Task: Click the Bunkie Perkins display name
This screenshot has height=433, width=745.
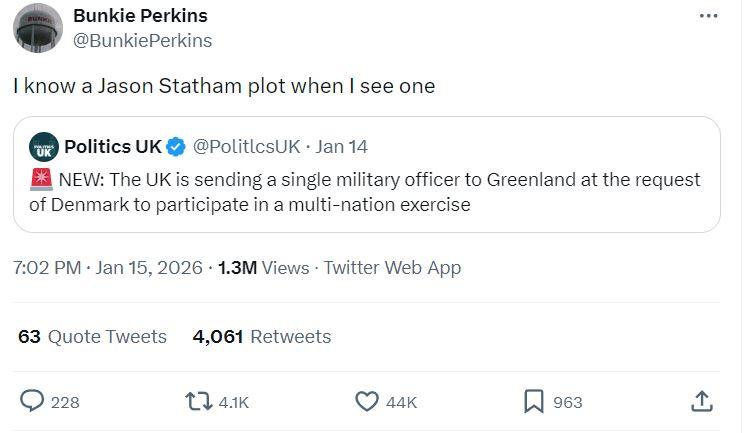Action: (x=140, y=16)
